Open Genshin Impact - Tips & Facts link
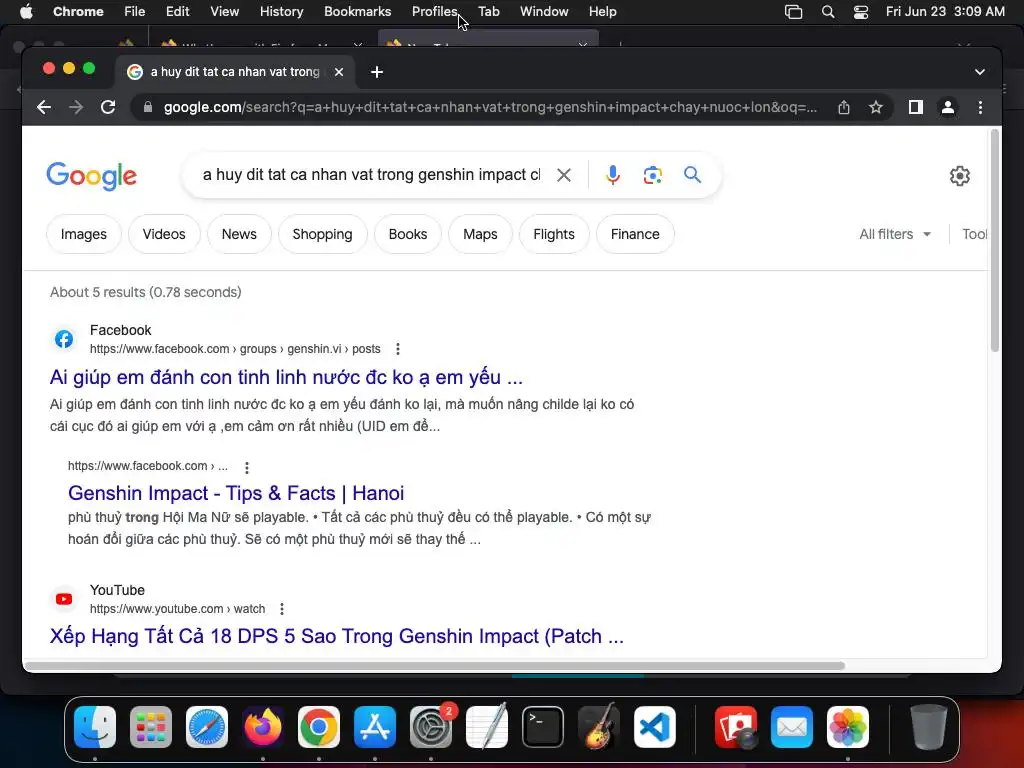Image resolution: width=1024 pixels, height=768 pixels. (x=236, y=493)
